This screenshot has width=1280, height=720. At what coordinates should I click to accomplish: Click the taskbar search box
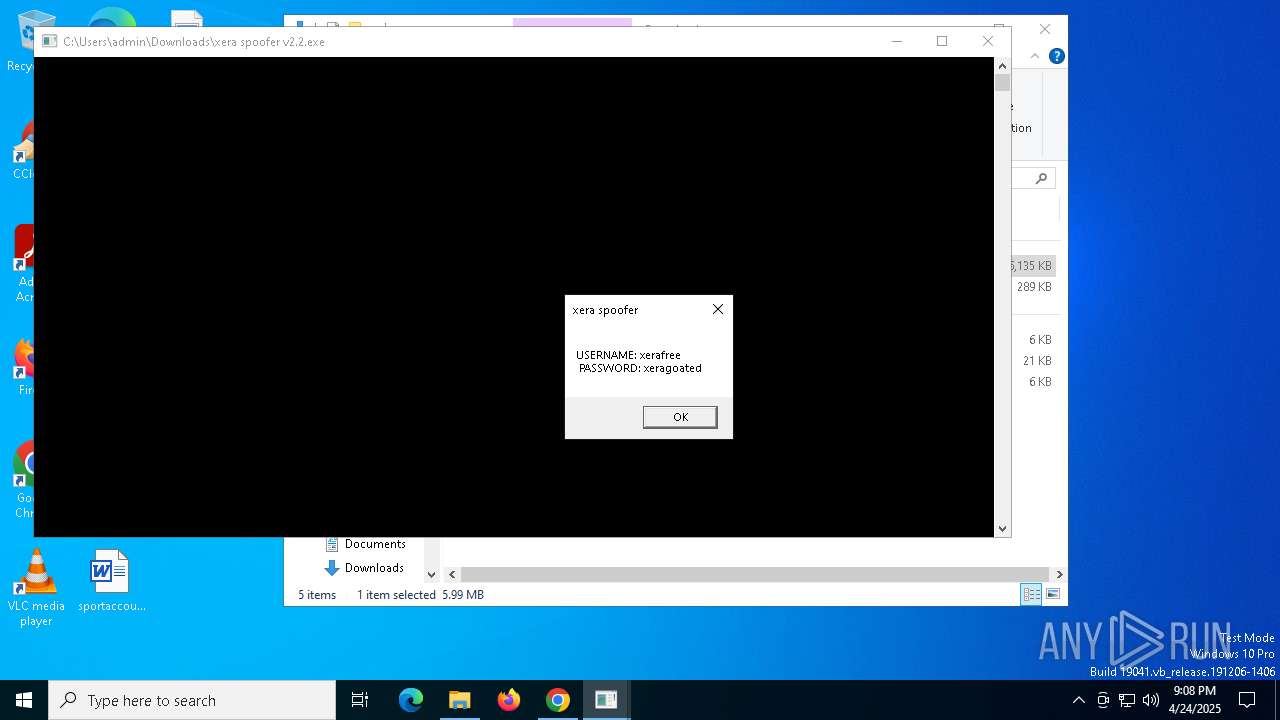tap(192, 700)
